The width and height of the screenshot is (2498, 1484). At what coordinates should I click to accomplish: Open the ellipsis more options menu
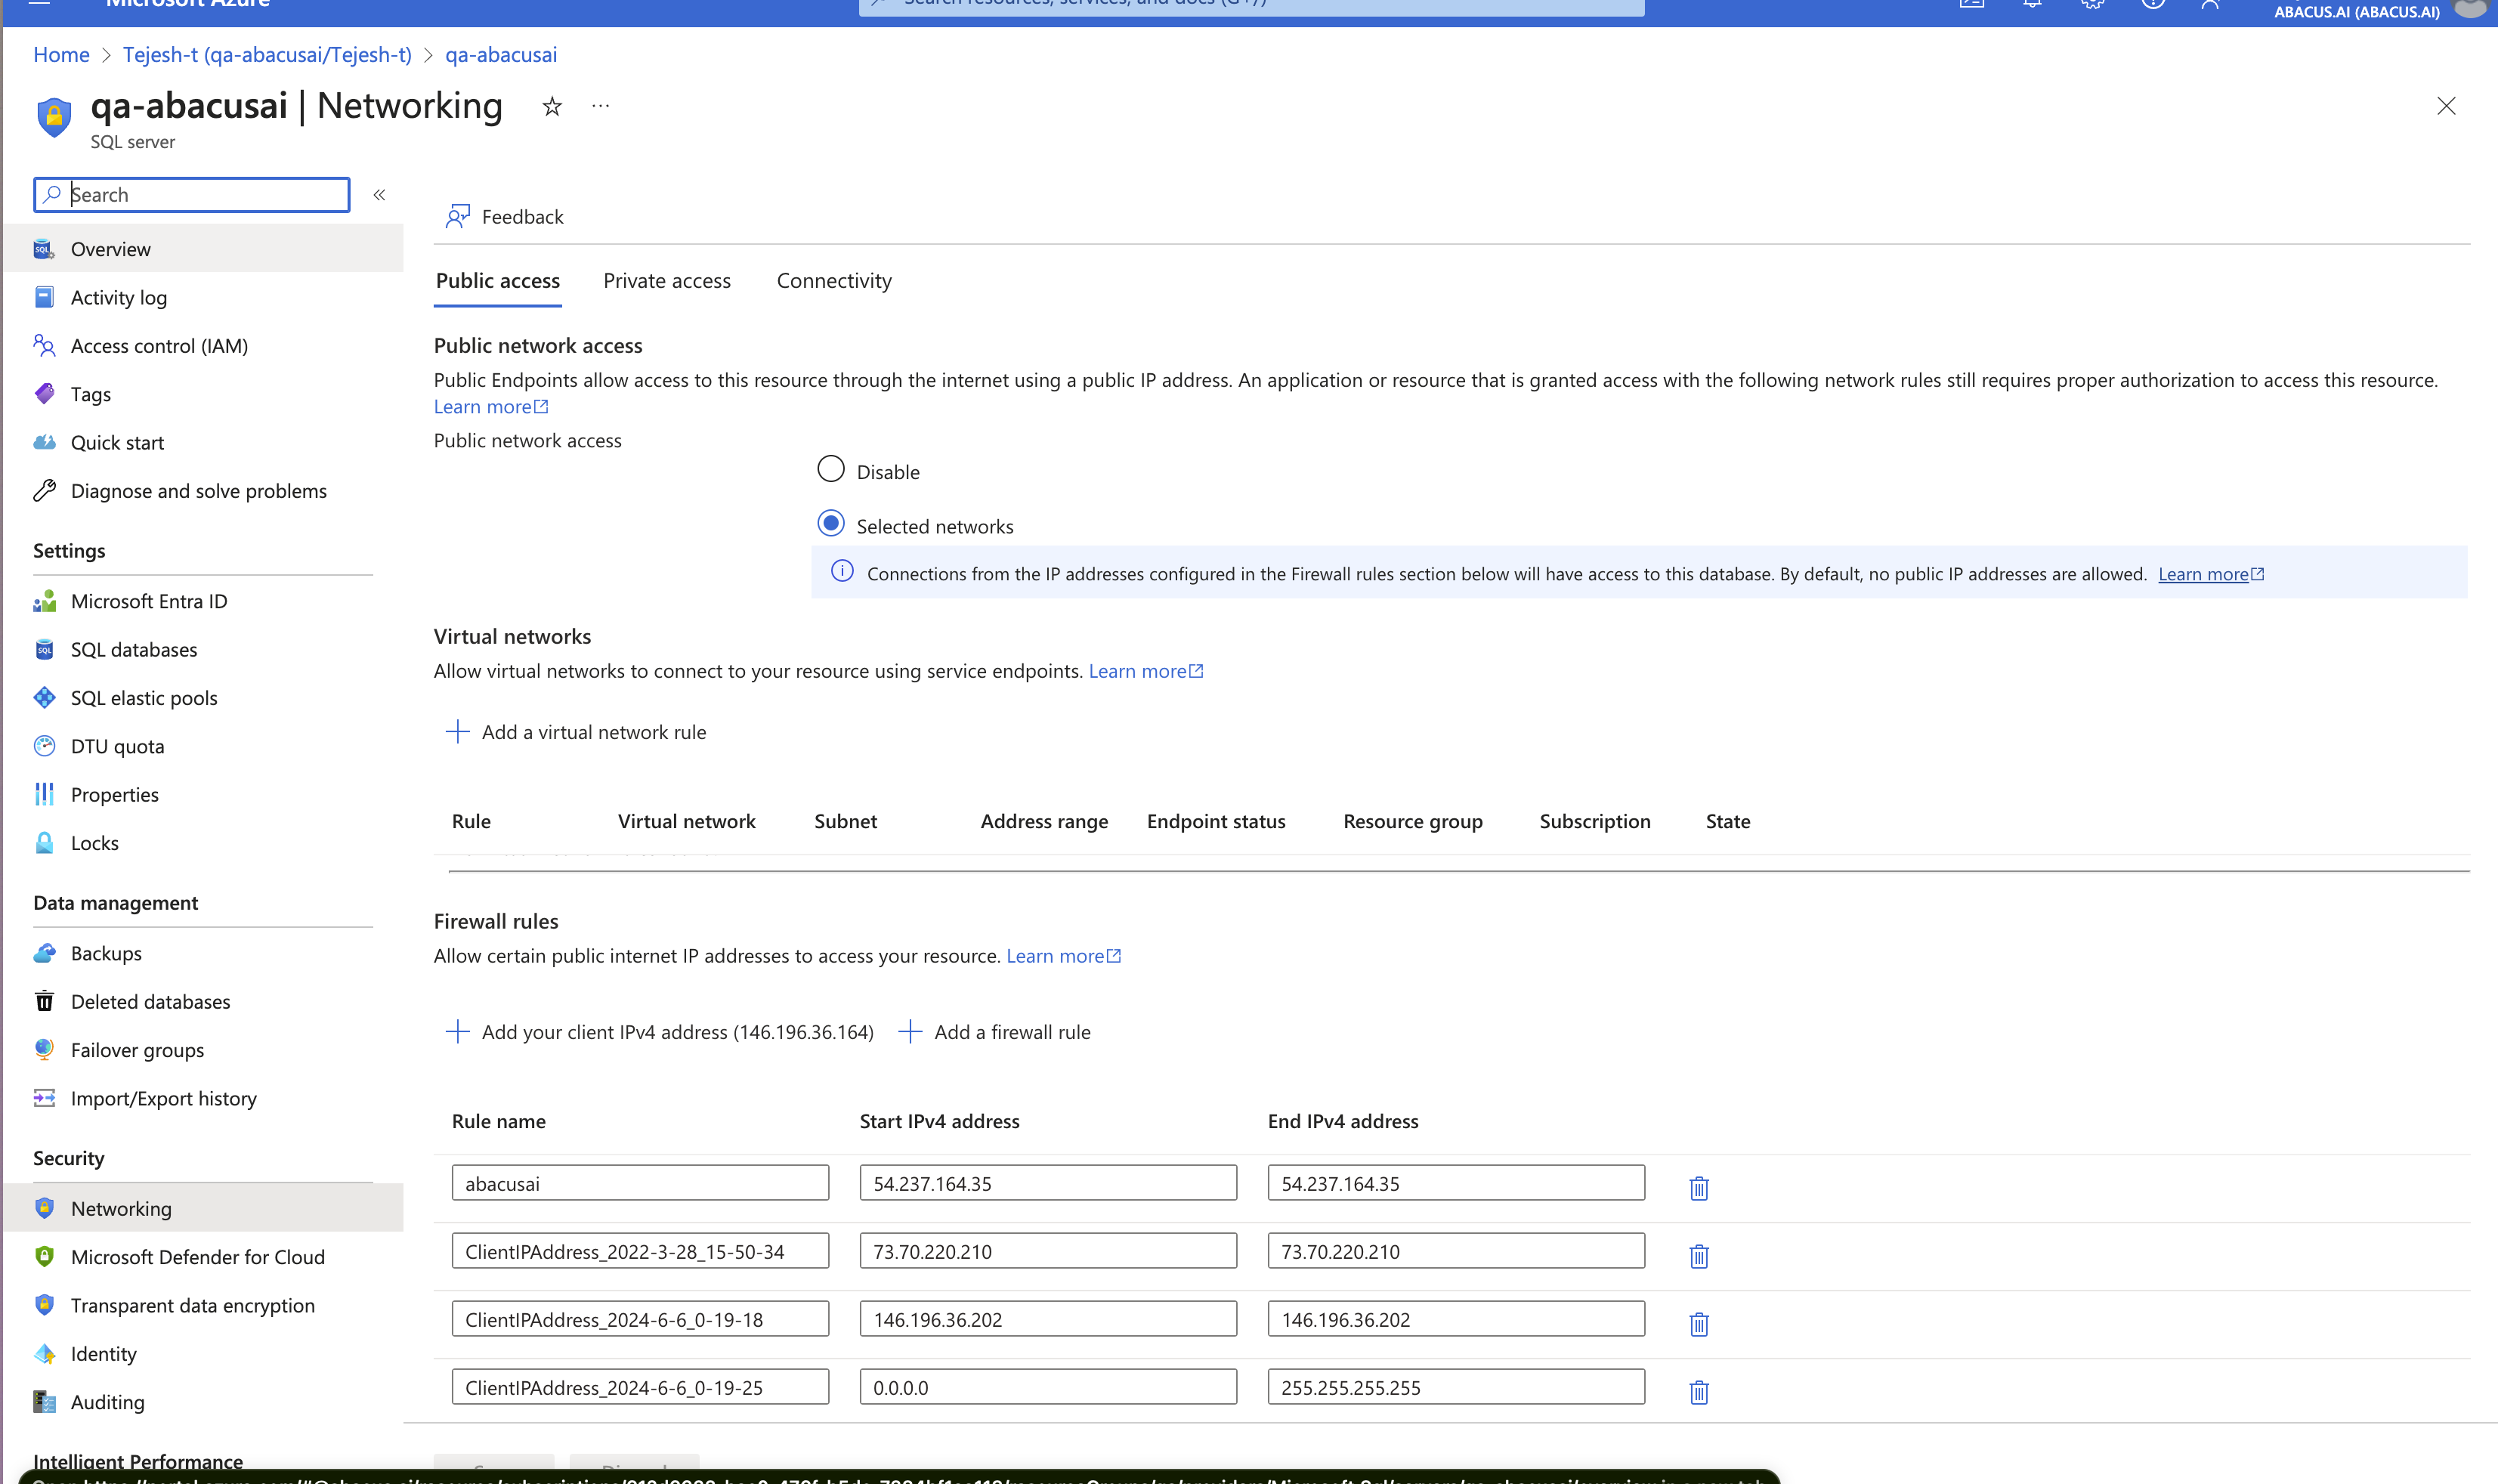coord(599,106)
